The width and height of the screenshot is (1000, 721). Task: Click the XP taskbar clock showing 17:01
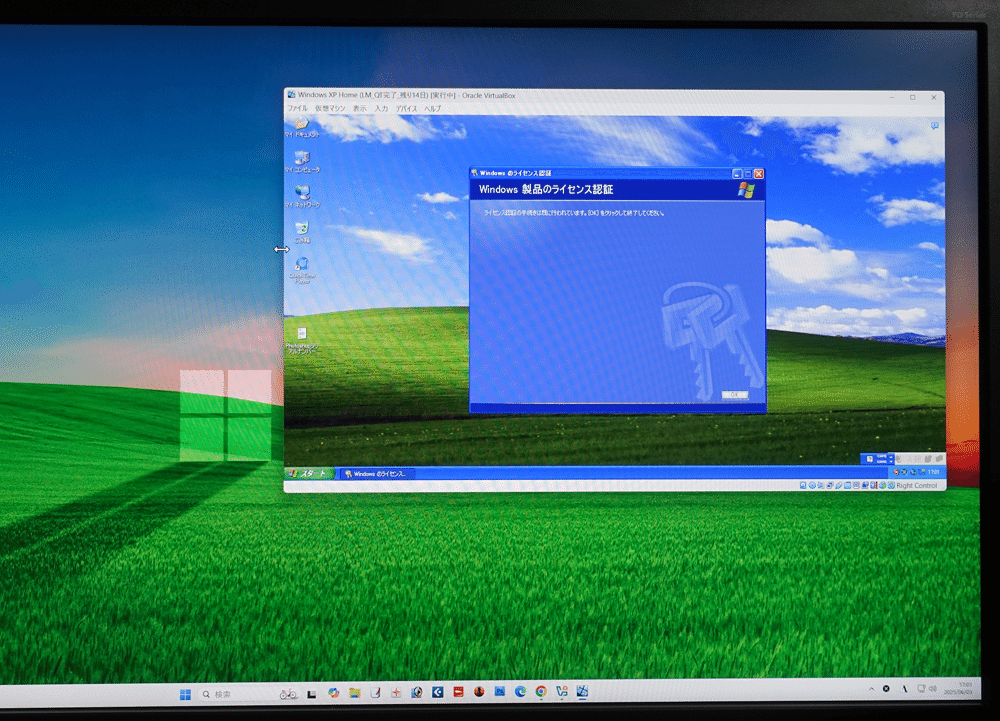[933, 472]
